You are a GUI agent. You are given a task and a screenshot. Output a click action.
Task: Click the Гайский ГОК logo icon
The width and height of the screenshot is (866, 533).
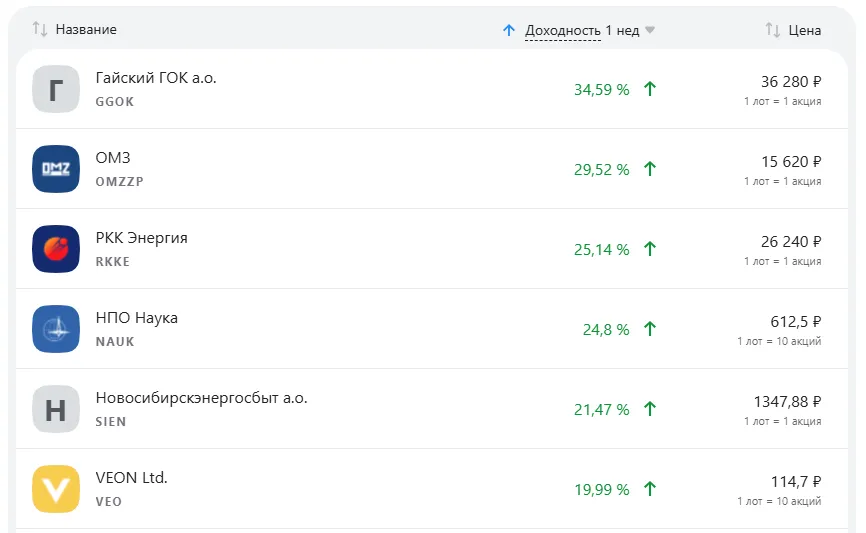(56, 89)
